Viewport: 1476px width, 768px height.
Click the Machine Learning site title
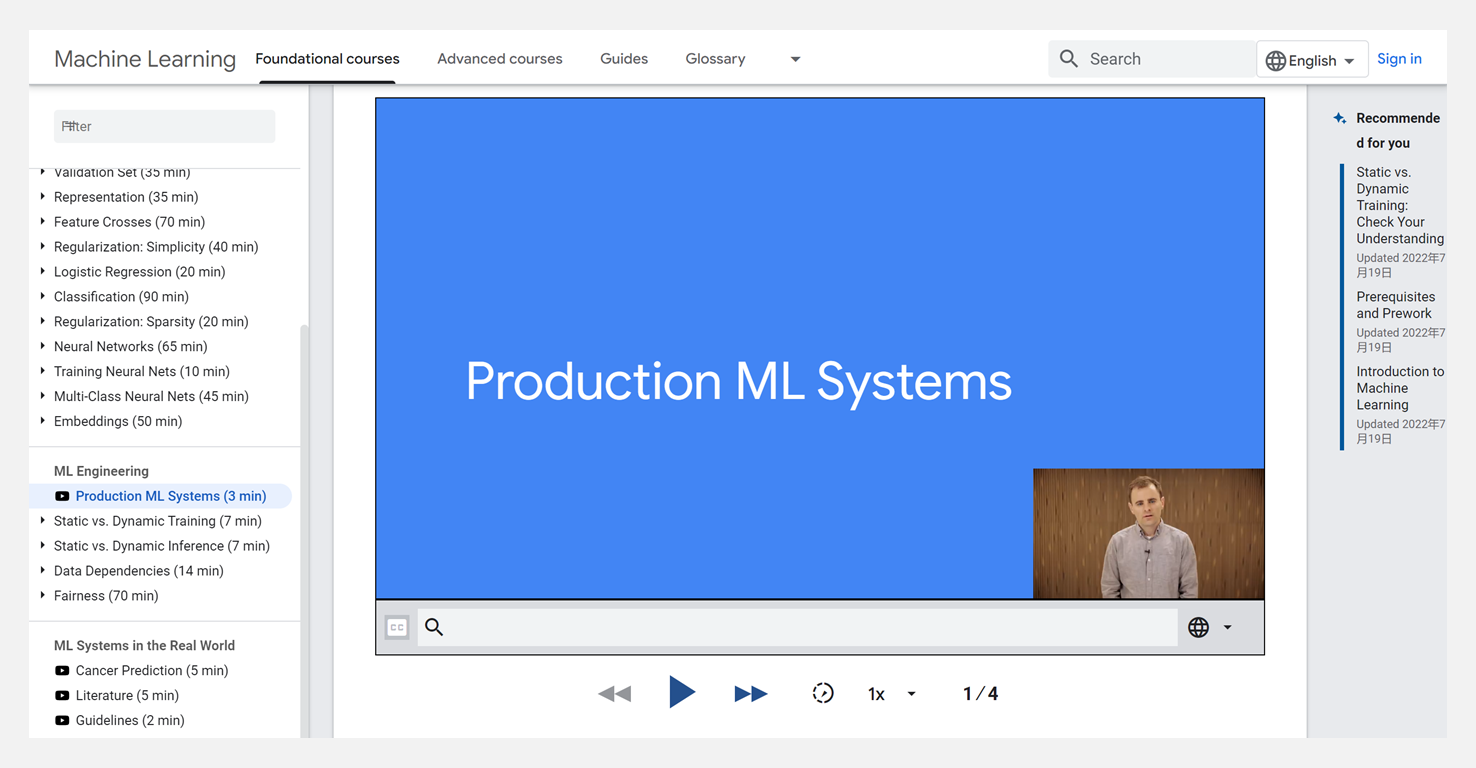click(x=145, y=59)
